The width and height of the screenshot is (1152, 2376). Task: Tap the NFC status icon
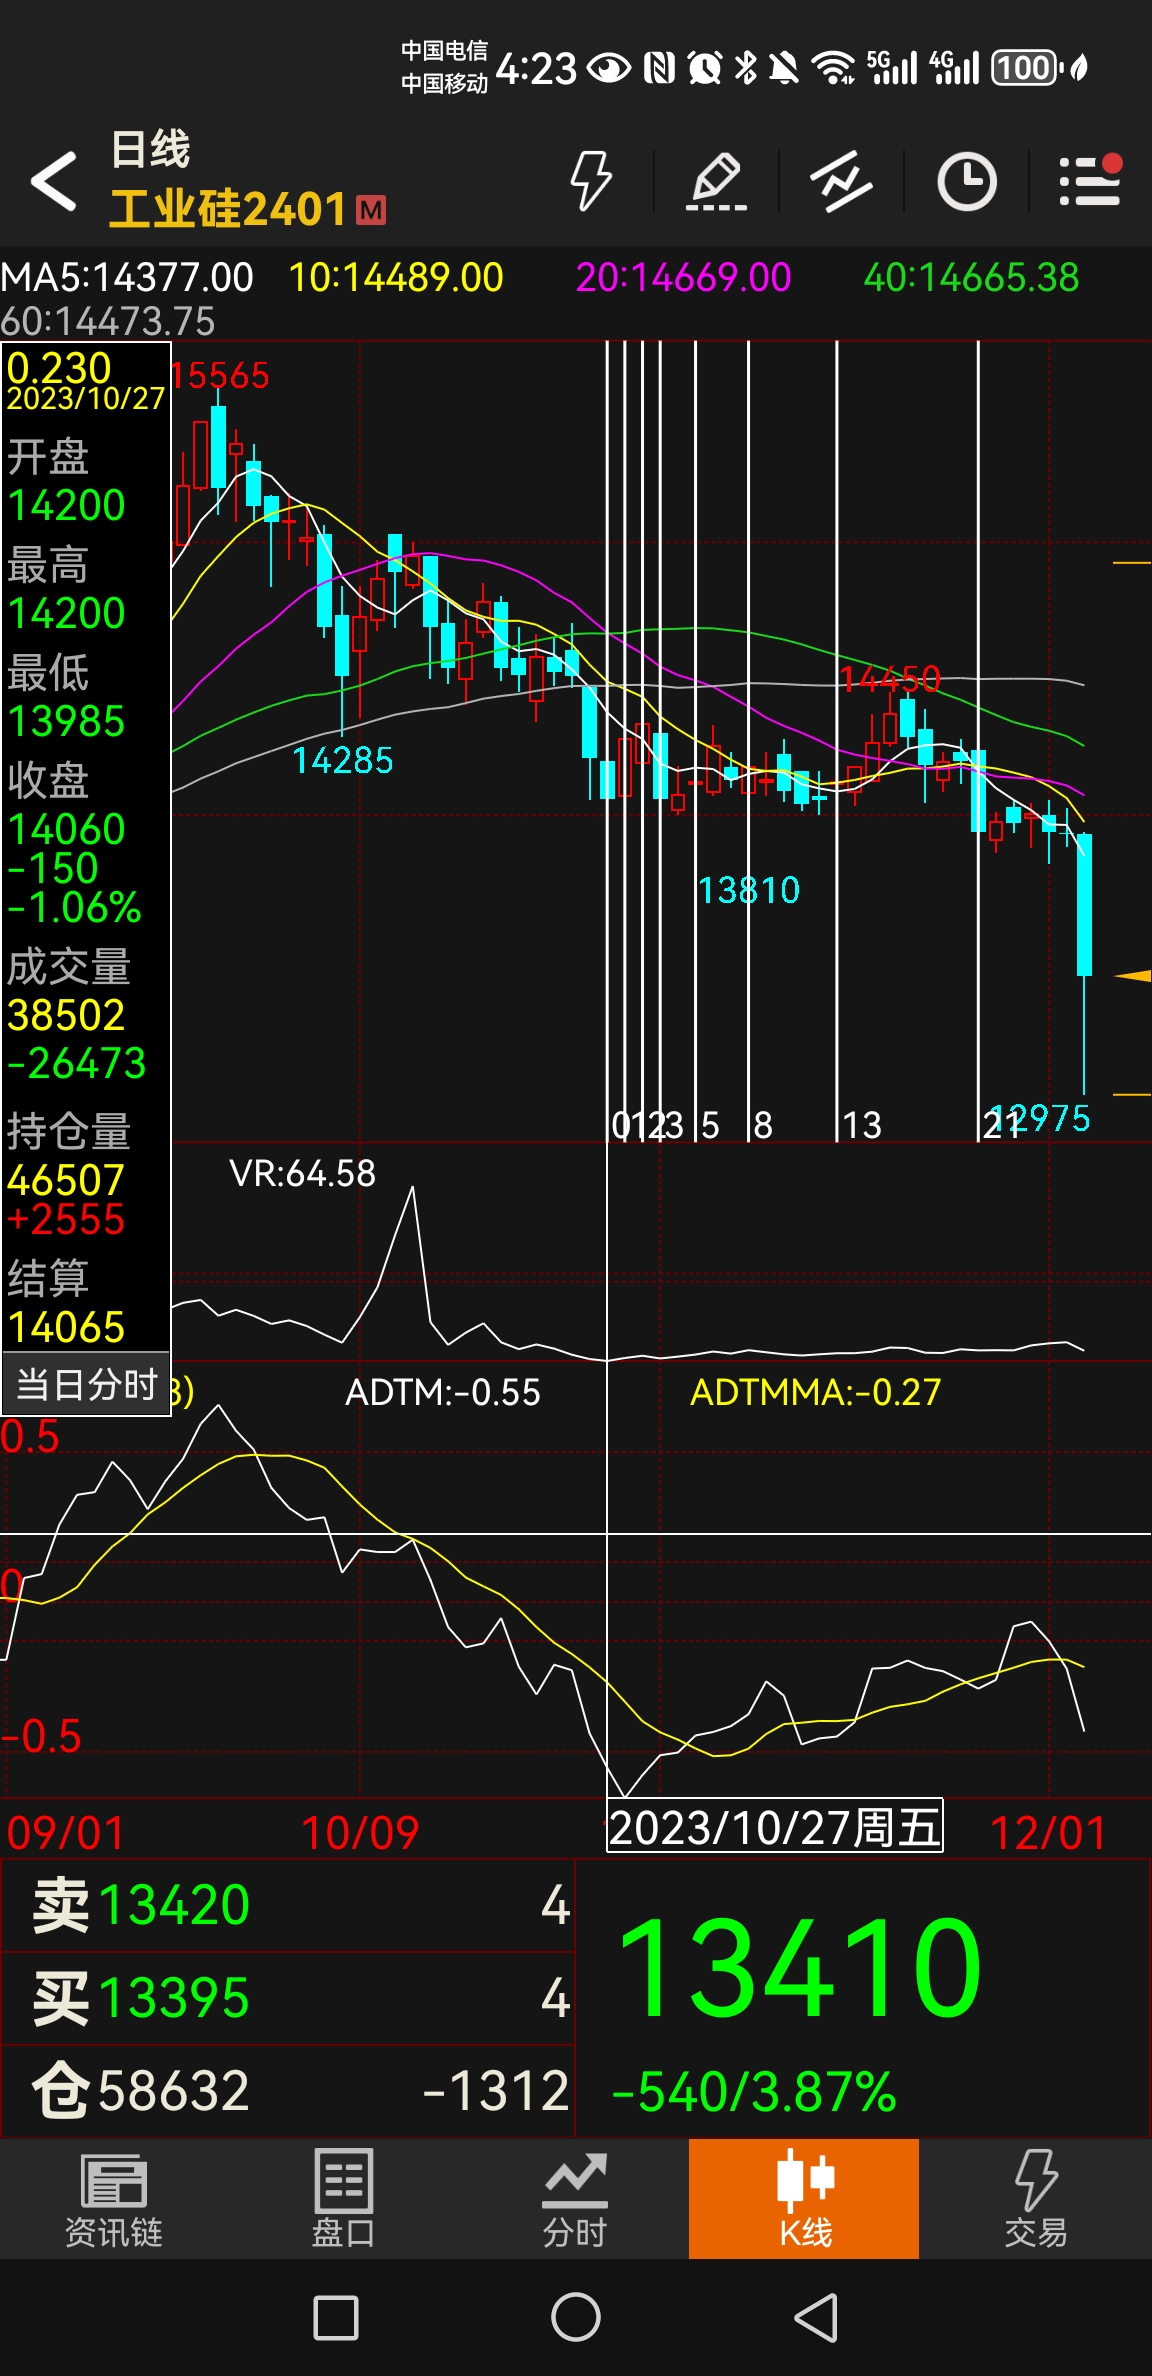tap(659, 68)
